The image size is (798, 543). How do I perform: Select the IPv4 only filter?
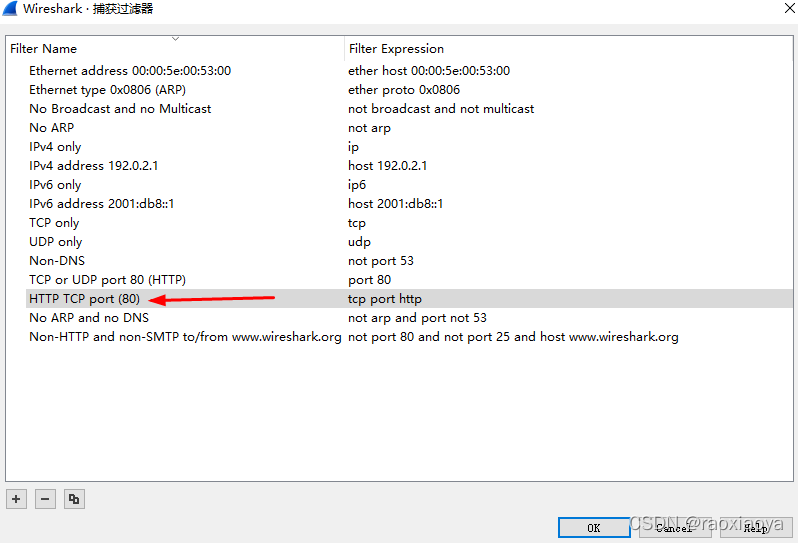[x=55, y=147]
